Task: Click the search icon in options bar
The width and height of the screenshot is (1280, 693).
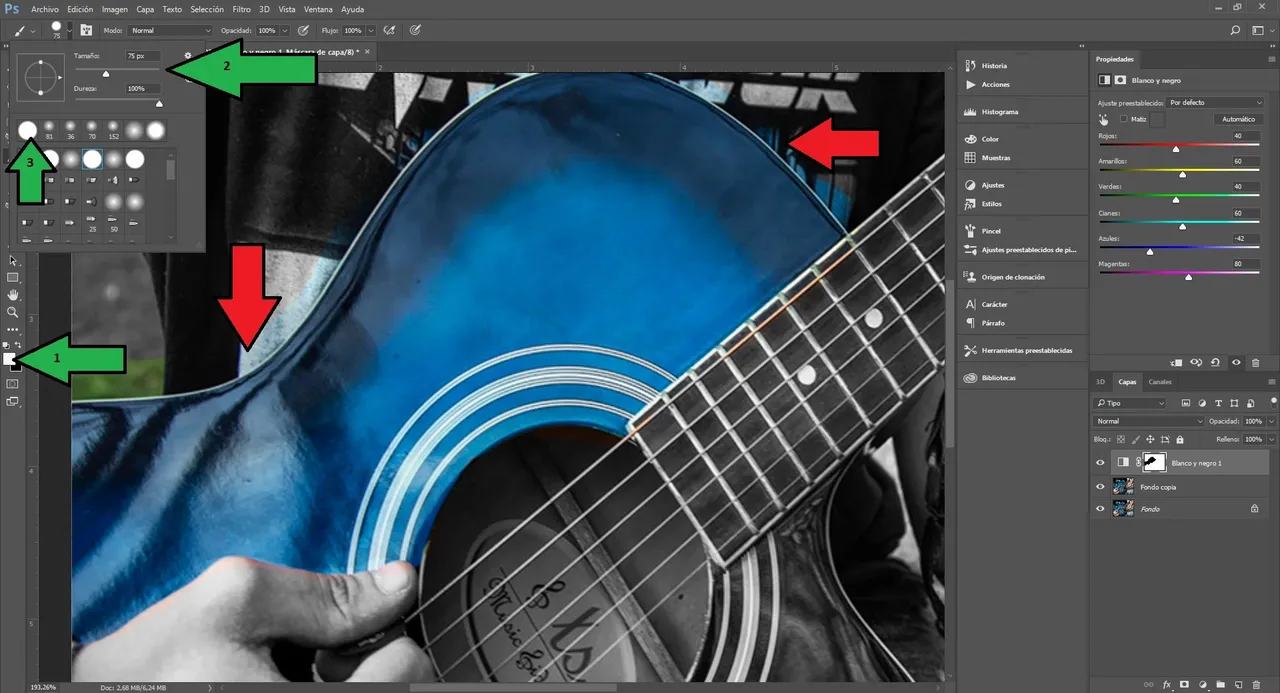Action: [x=1236, y=31]
